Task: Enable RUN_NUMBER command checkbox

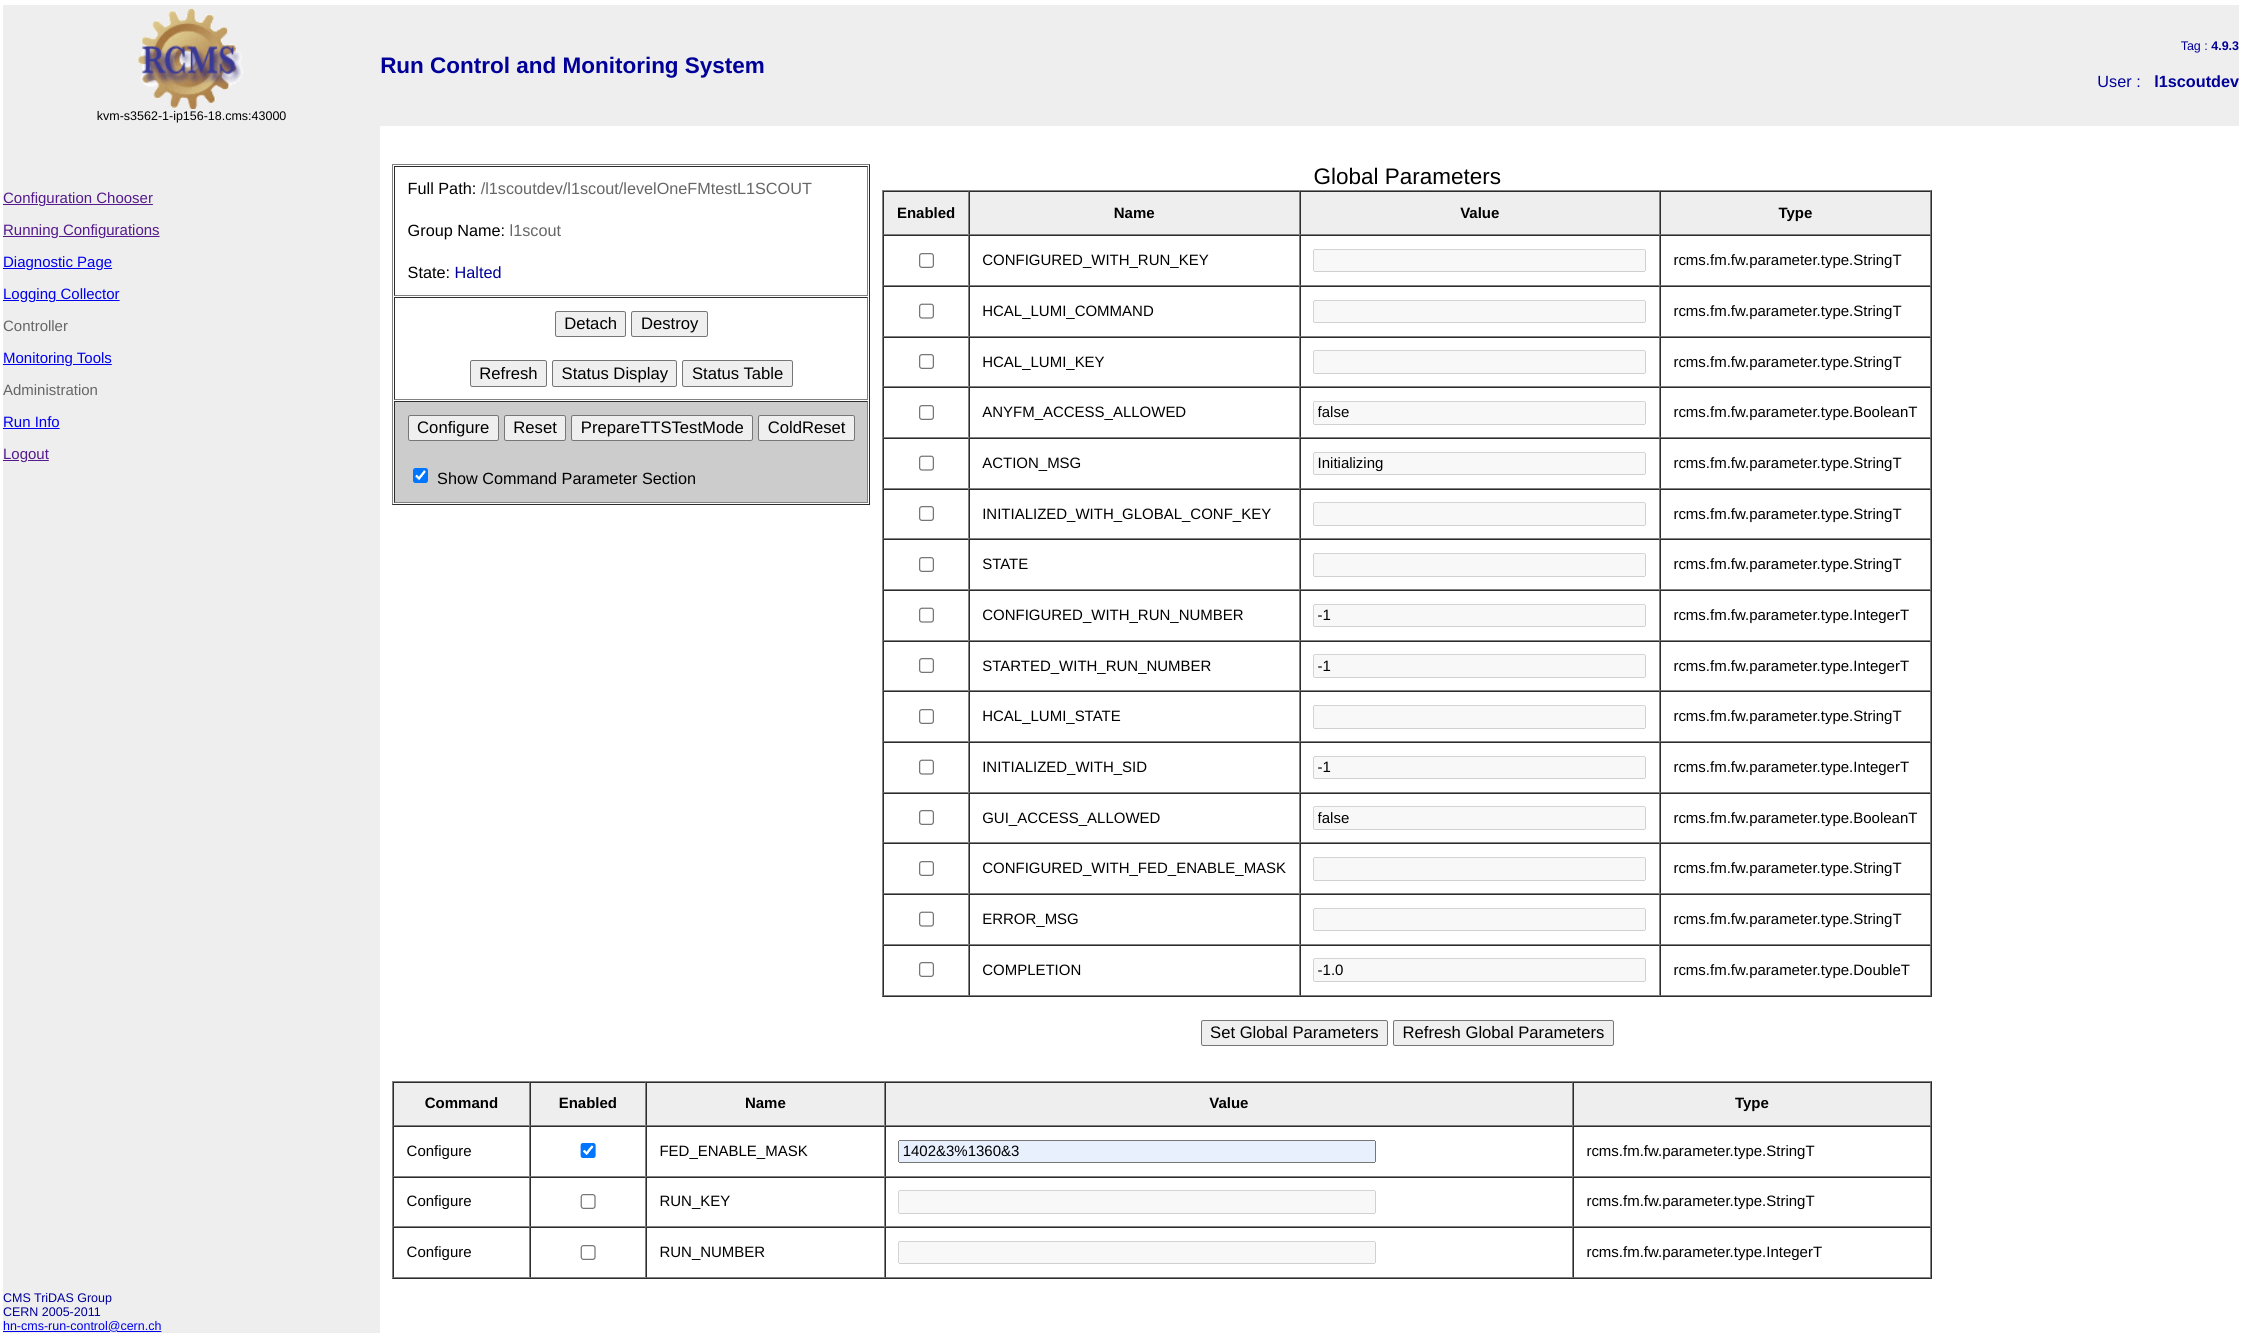Action: [588, 1253]
